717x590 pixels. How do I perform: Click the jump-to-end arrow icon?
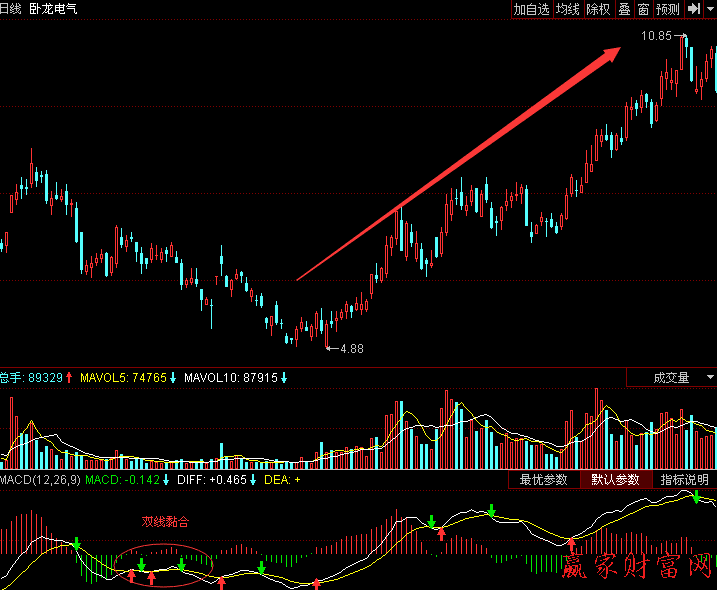693,9
